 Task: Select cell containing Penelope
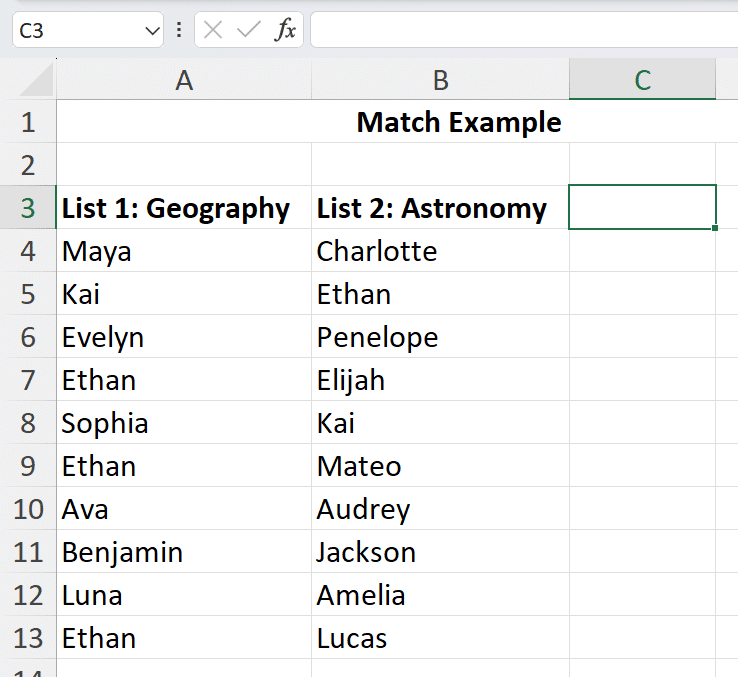coord(440,337)
